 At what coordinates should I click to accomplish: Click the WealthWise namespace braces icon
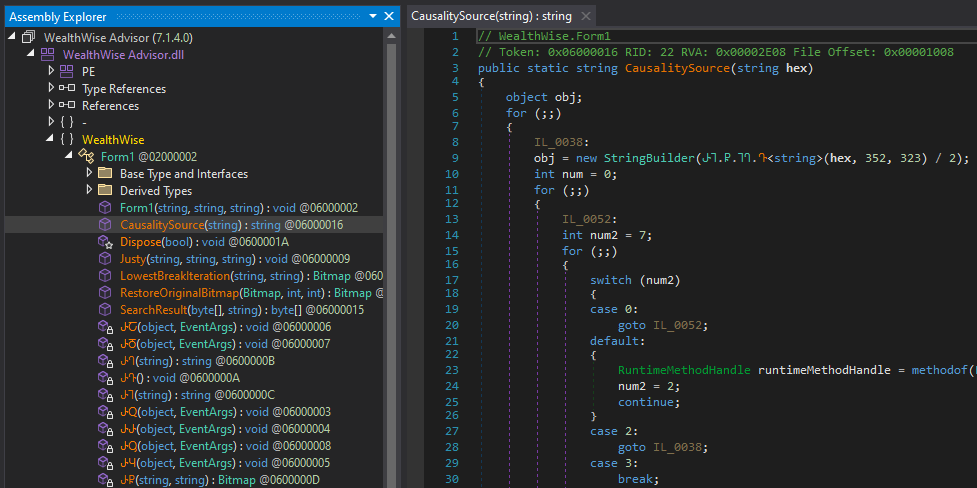[x=67, y=140]
